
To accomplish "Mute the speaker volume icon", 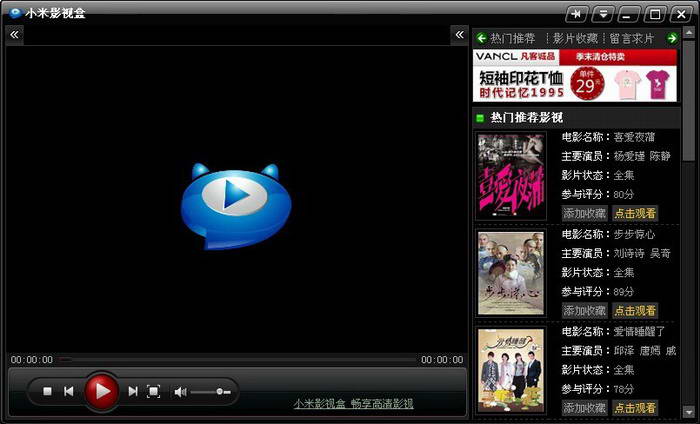I will coord(180,392).
